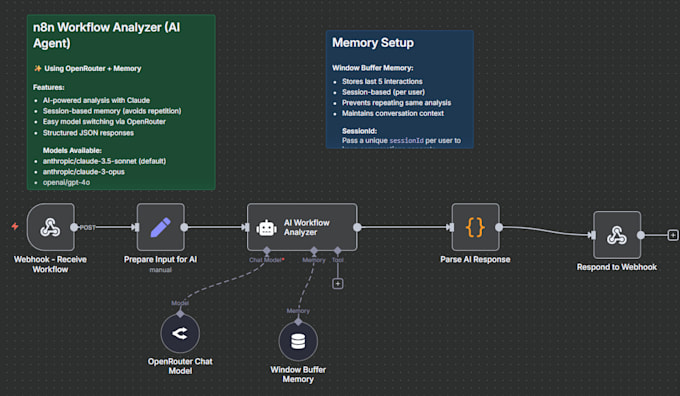Image resolution: width=680 pixels, height=396 pixels.
Task: Click the POST label on webhook connection
Action: 87,227
